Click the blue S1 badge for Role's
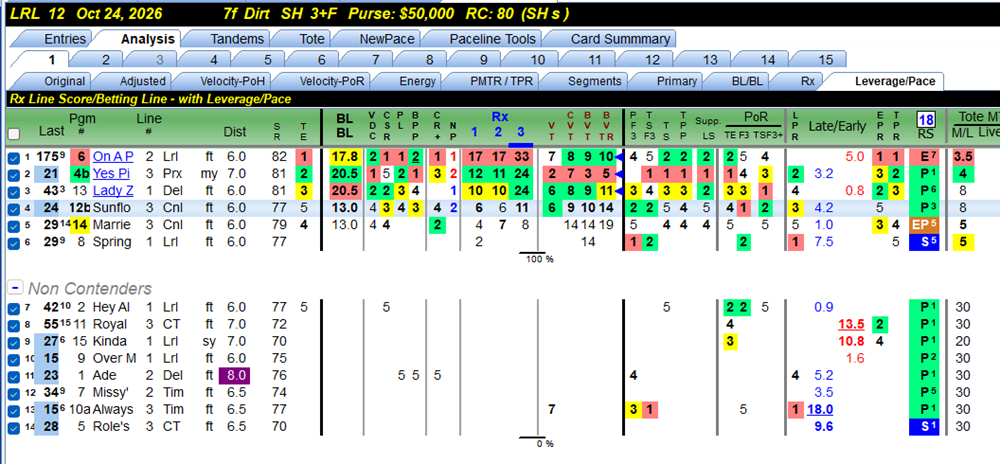 point(923,426)
